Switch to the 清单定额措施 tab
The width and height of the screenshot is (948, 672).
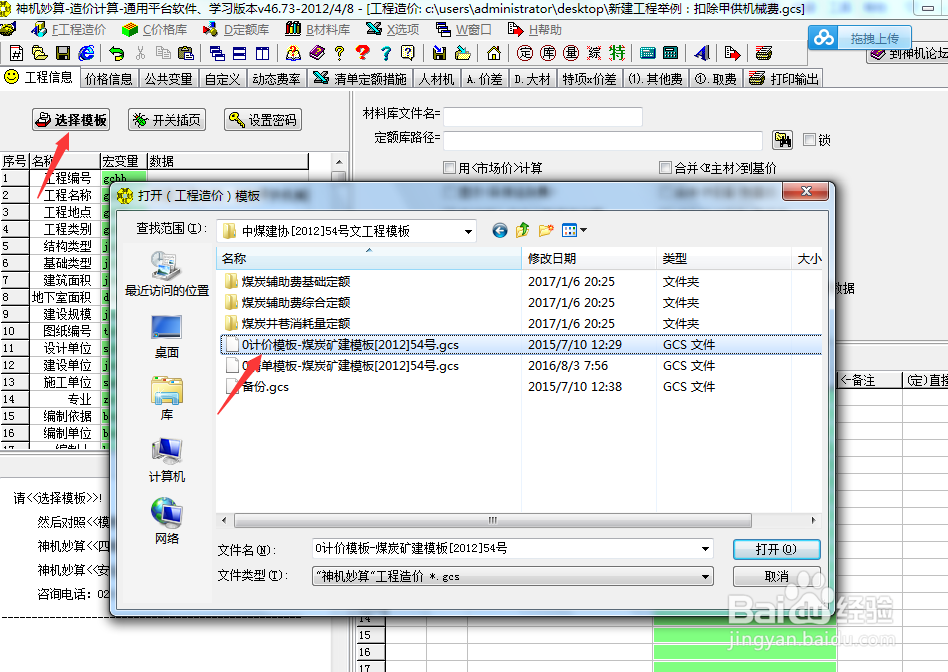(361, 79)
